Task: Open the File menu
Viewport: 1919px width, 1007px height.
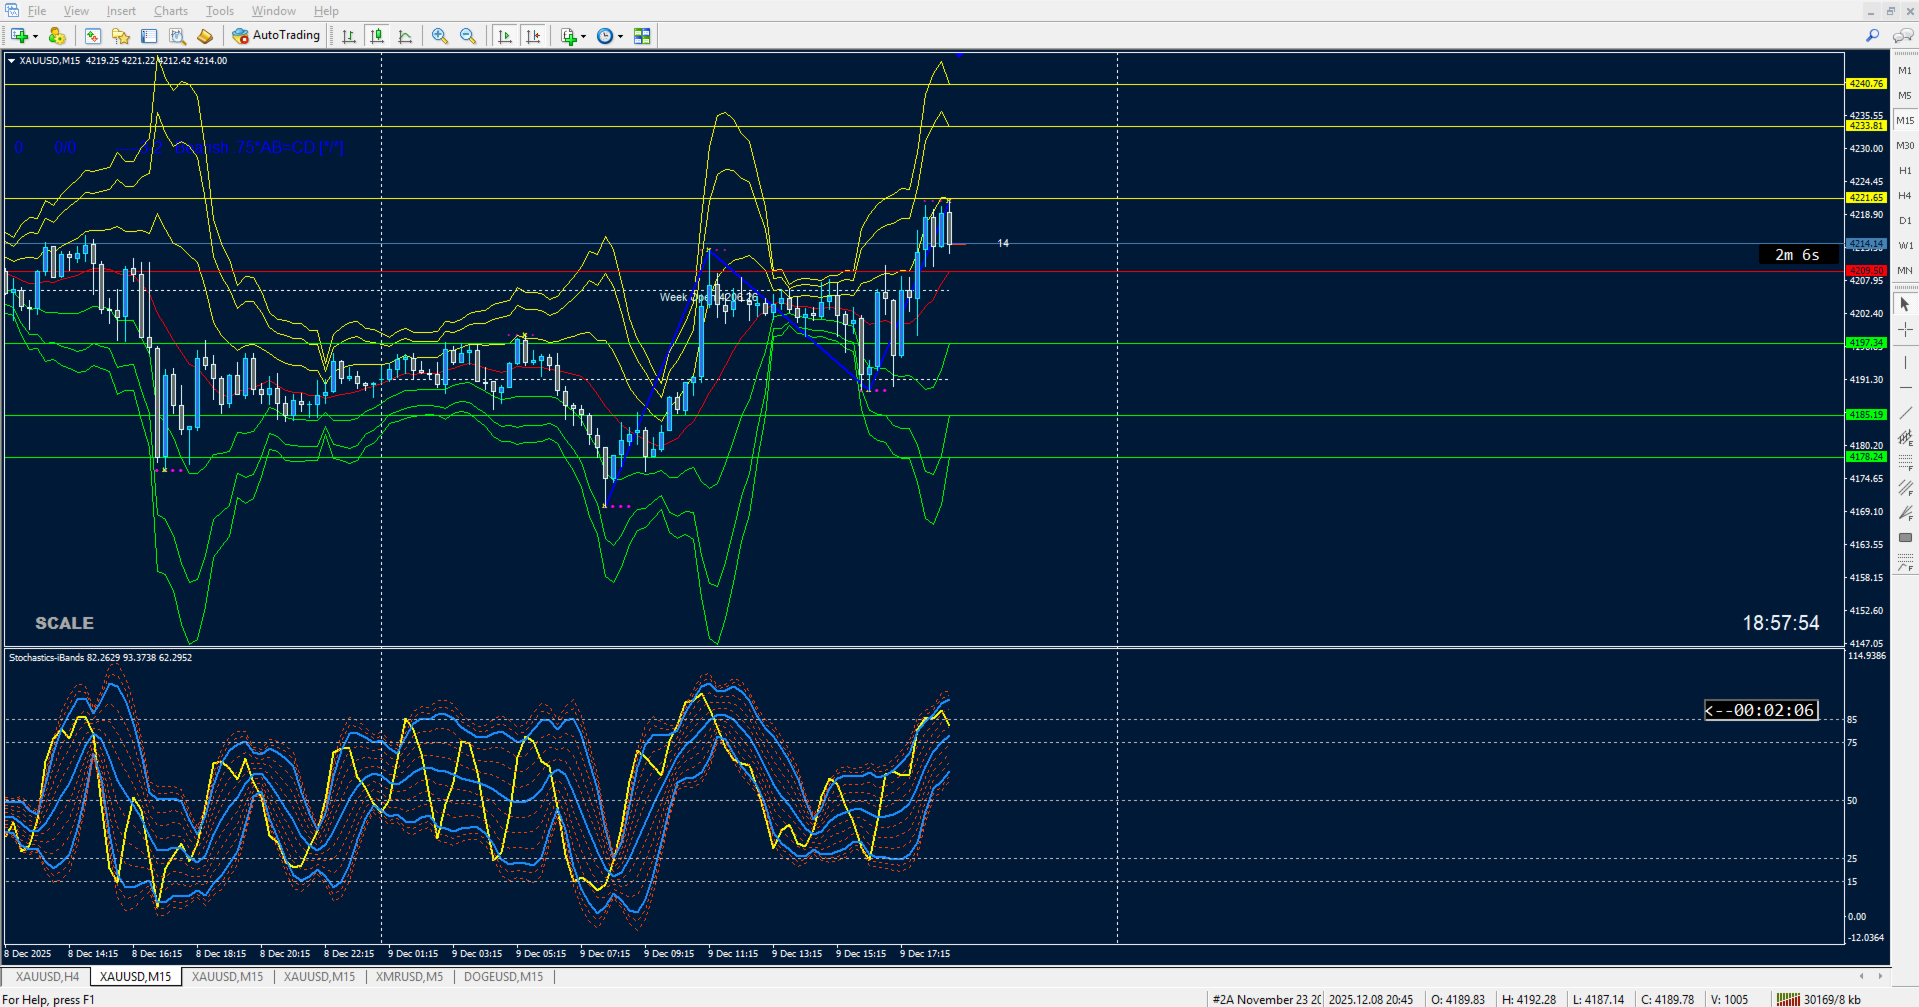Action: click(x=37, y=11)
